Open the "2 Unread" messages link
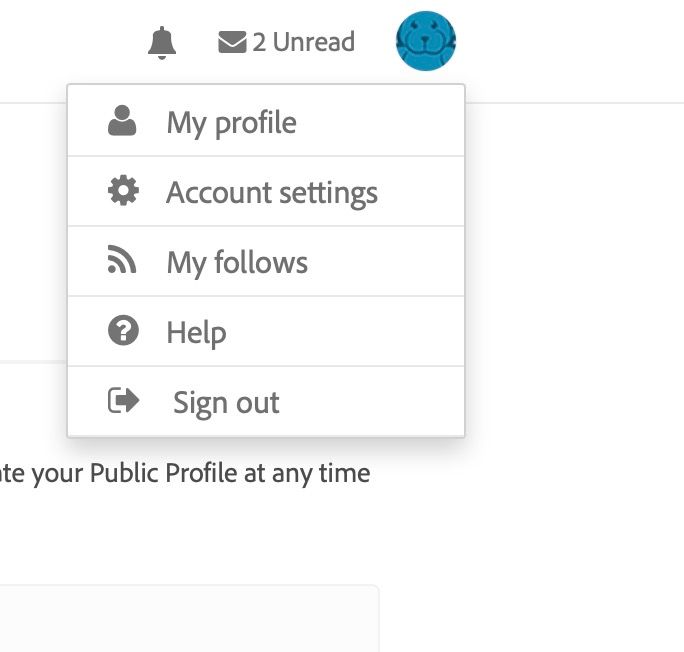Screen dimensions: 684x652 [286, 42]
